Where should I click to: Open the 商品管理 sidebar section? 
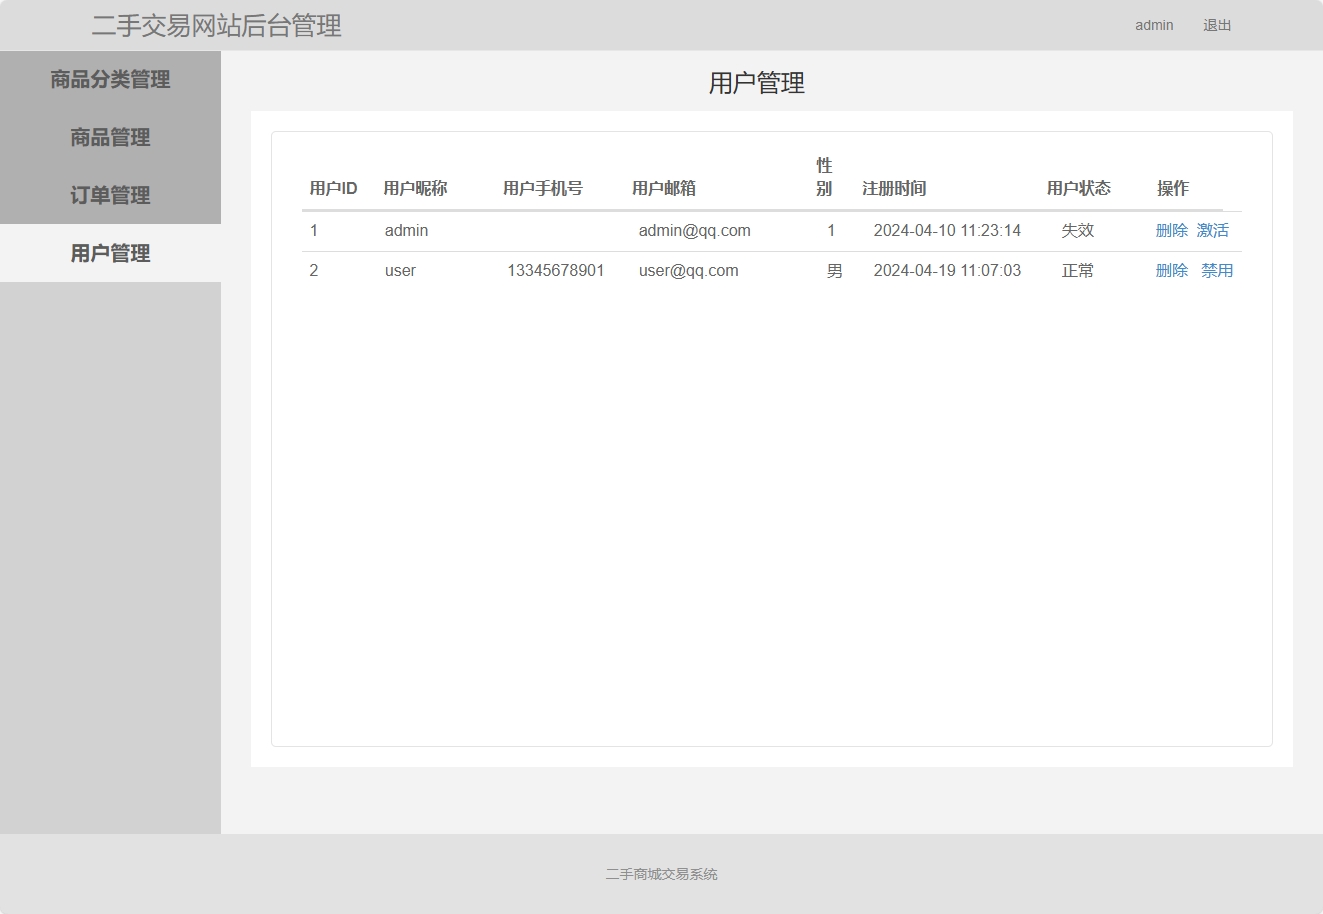[x=110, y=137]
